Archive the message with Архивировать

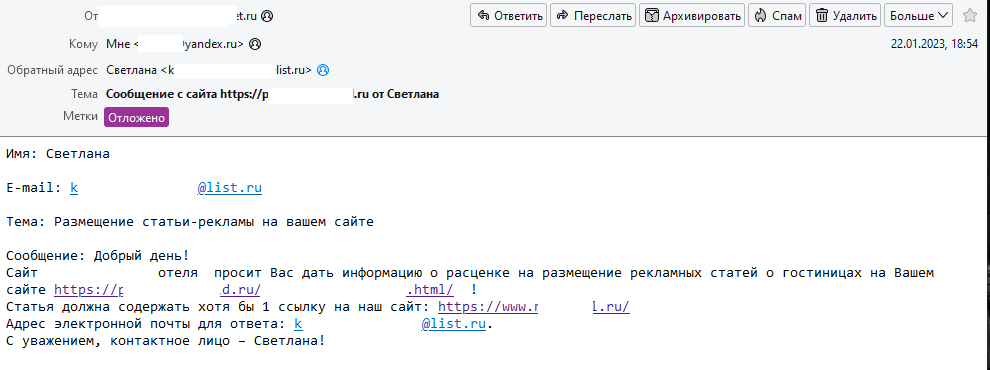pos(692,16)
